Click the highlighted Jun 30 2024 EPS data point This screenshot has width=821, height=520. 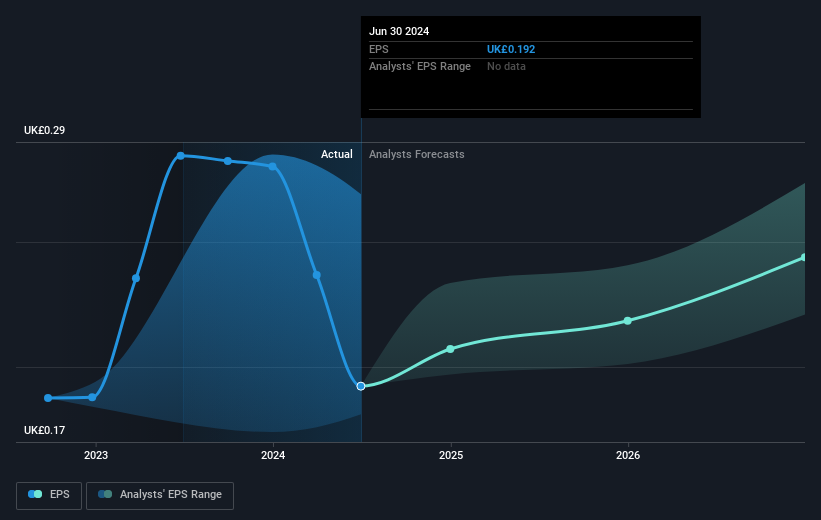pyautogui.click(x=361, y=386)
